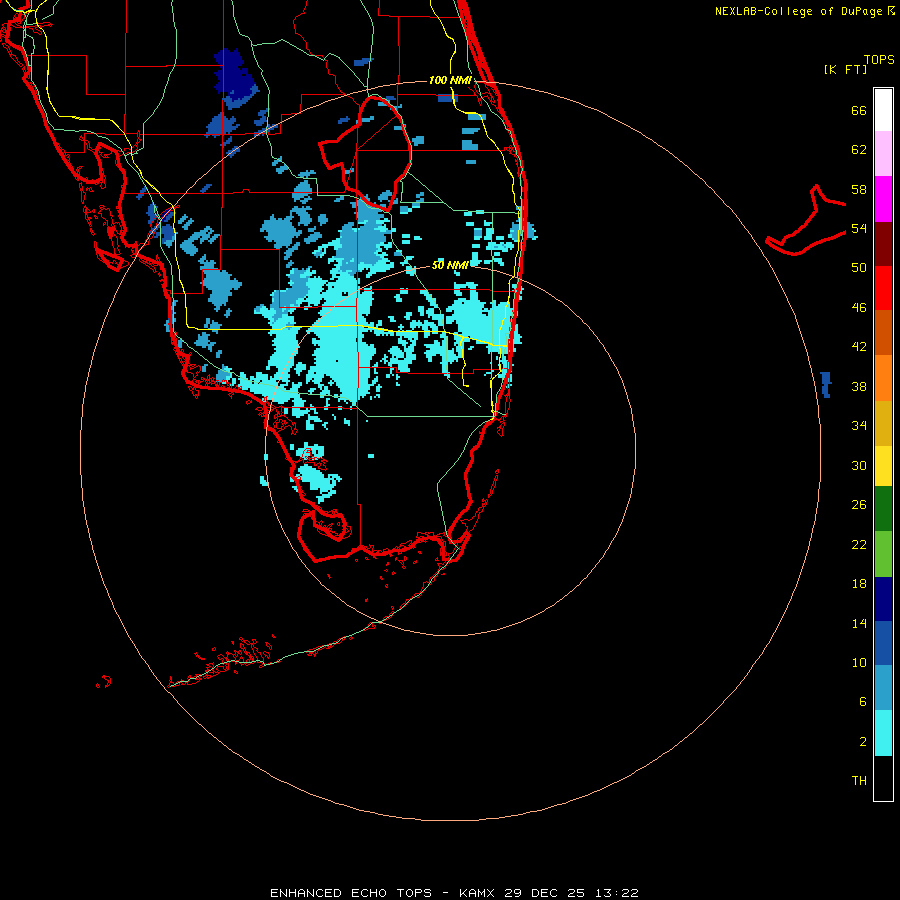
Task: Click the 66 legend value
Action: 859,110
